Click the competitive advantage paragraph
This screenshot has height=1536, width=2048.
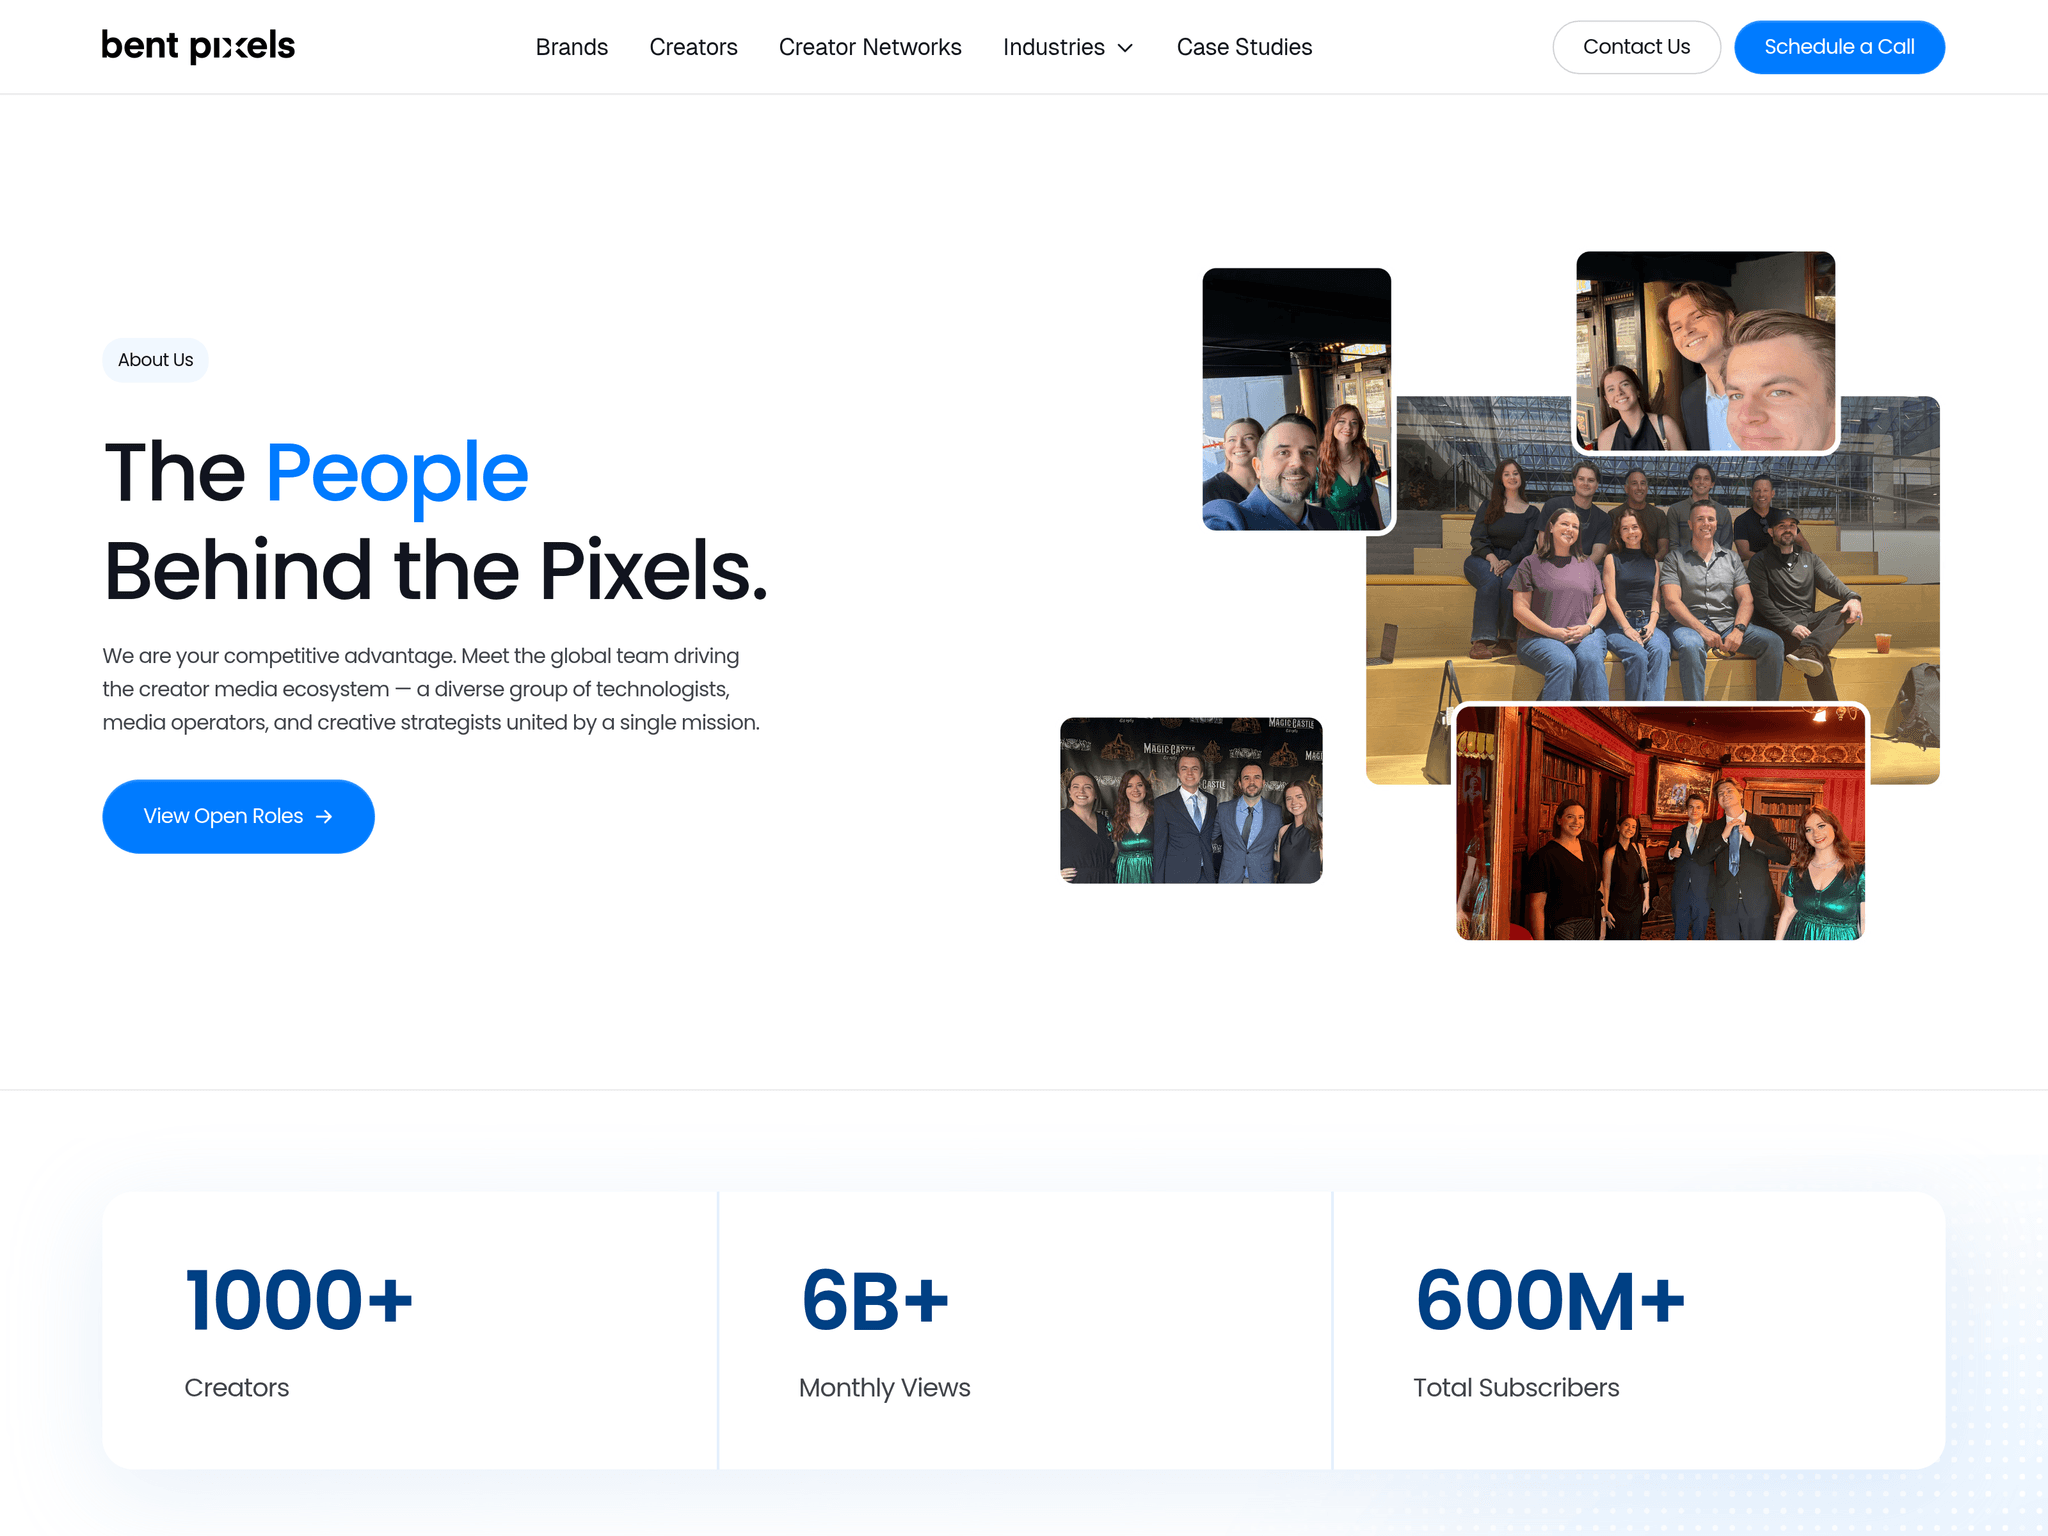pyautogui.click(x=431, y=689)
